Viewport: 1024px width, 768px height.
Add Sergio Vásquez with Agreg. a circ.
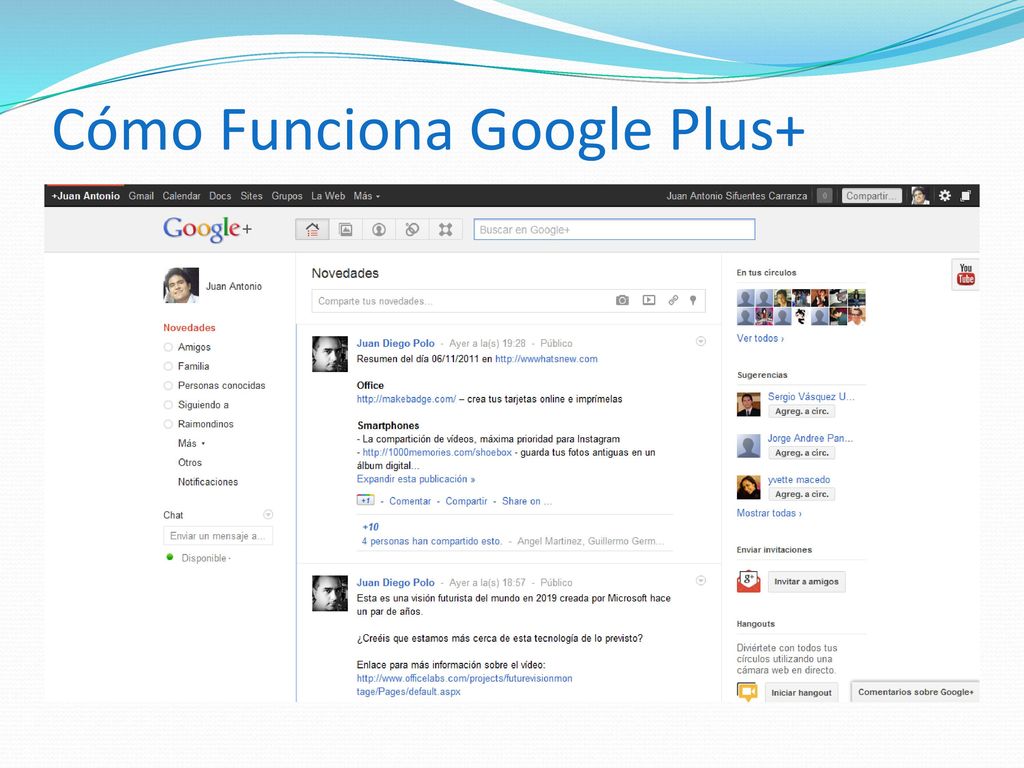(x=801, y=411)
